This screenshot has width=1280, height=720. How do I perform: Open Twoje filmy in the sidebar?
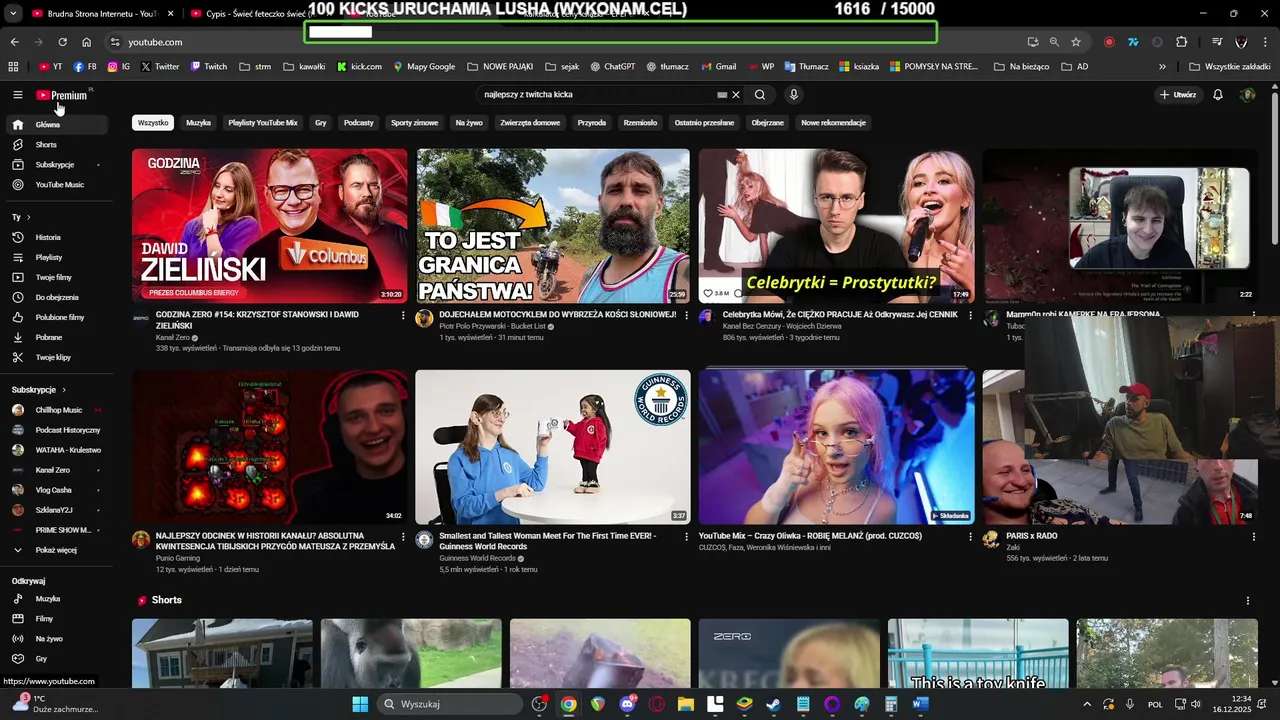click(56, 278)
